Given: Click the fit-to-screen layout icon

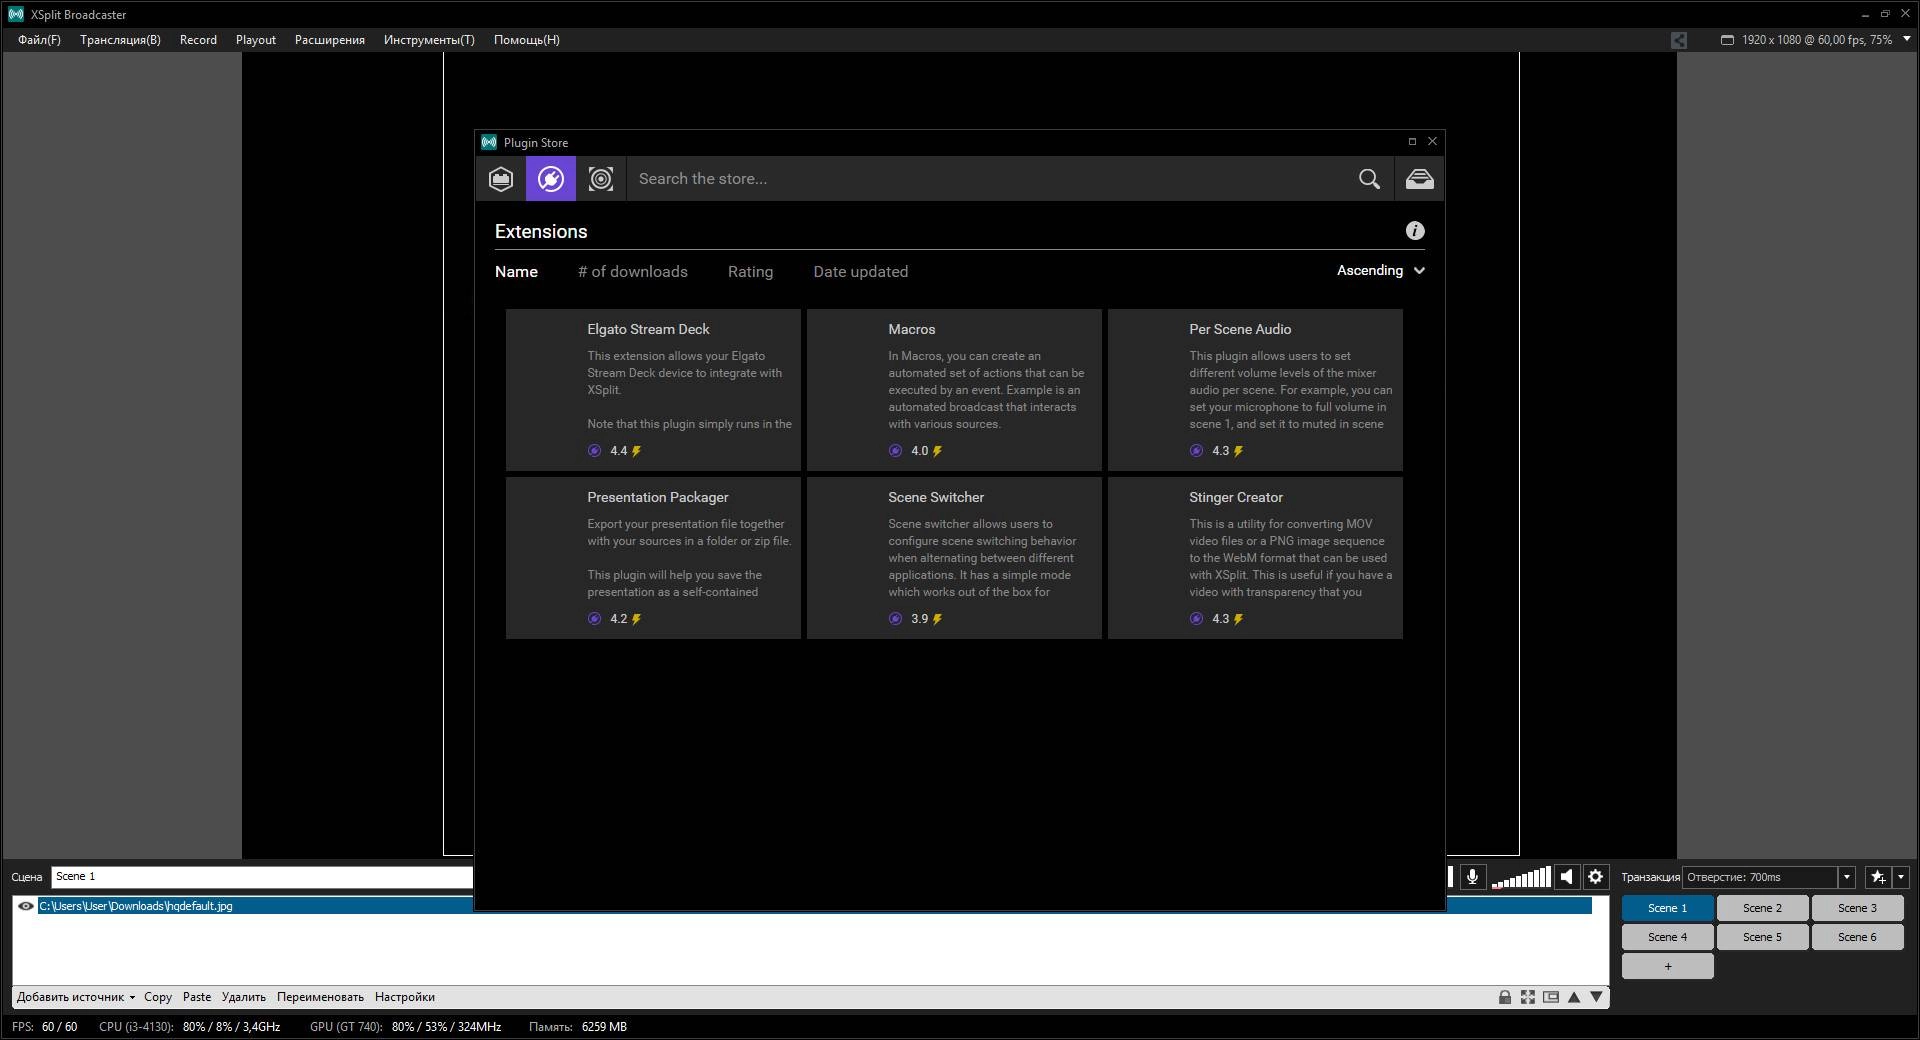Looking at the screenshot, I should [1528, 997].
